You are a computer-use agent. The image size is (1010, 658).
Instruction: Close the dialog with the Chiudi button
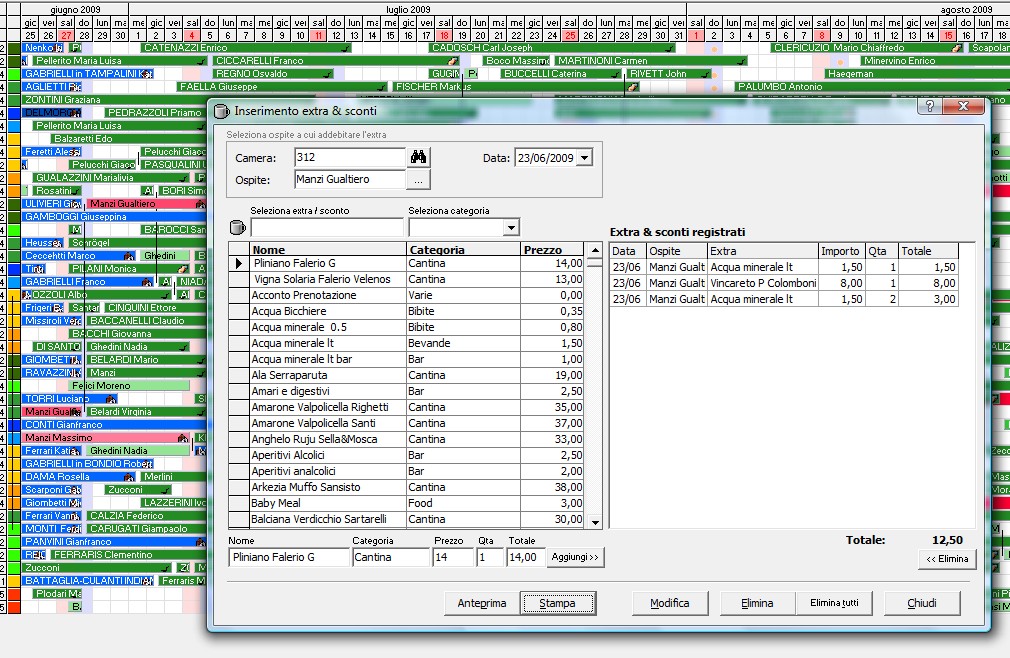click(922, 603)
